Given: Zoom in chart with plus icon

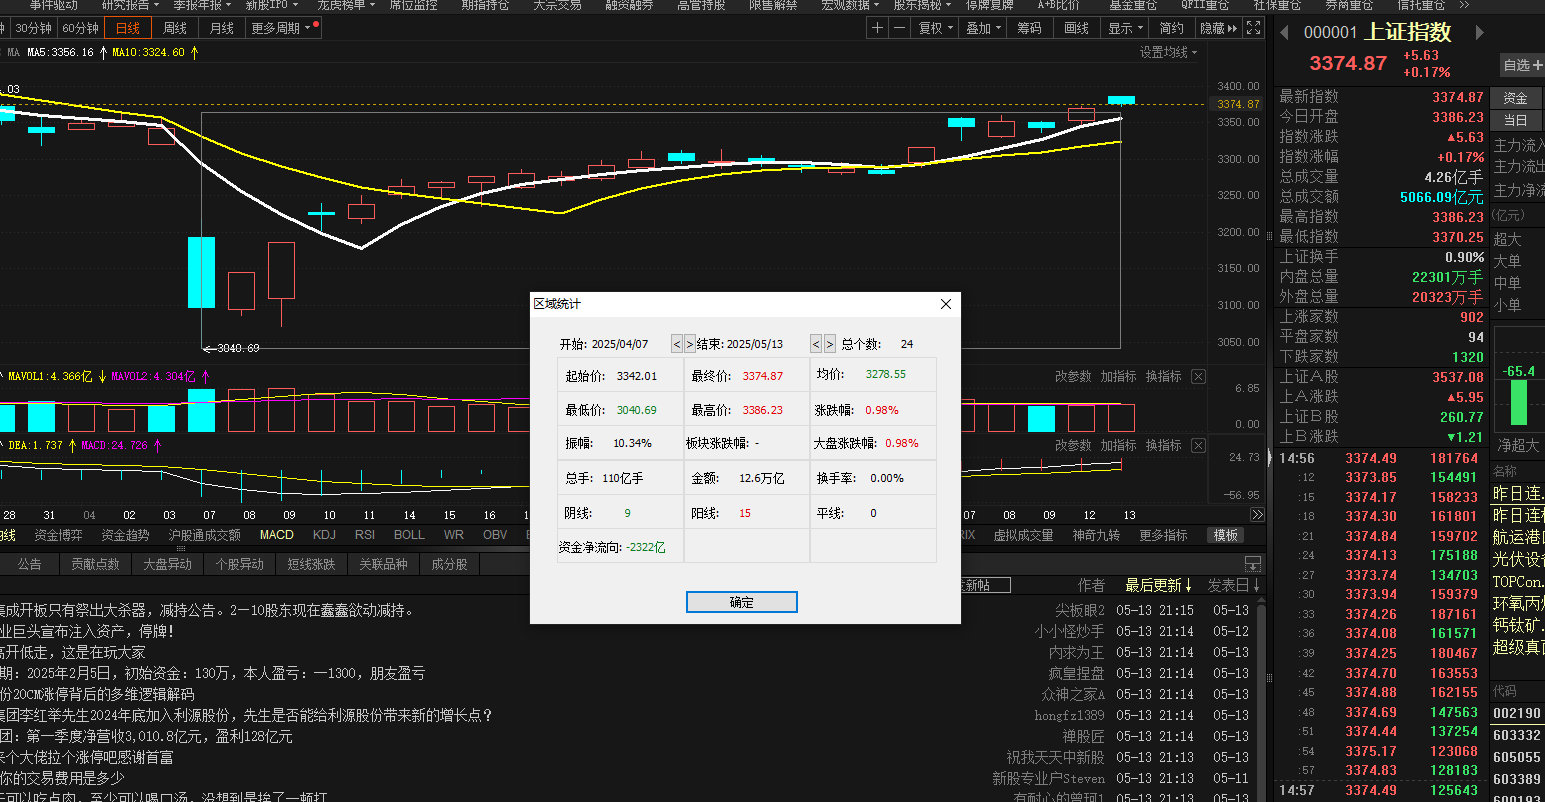Looking at the screenshot, I should pos(878,28).
